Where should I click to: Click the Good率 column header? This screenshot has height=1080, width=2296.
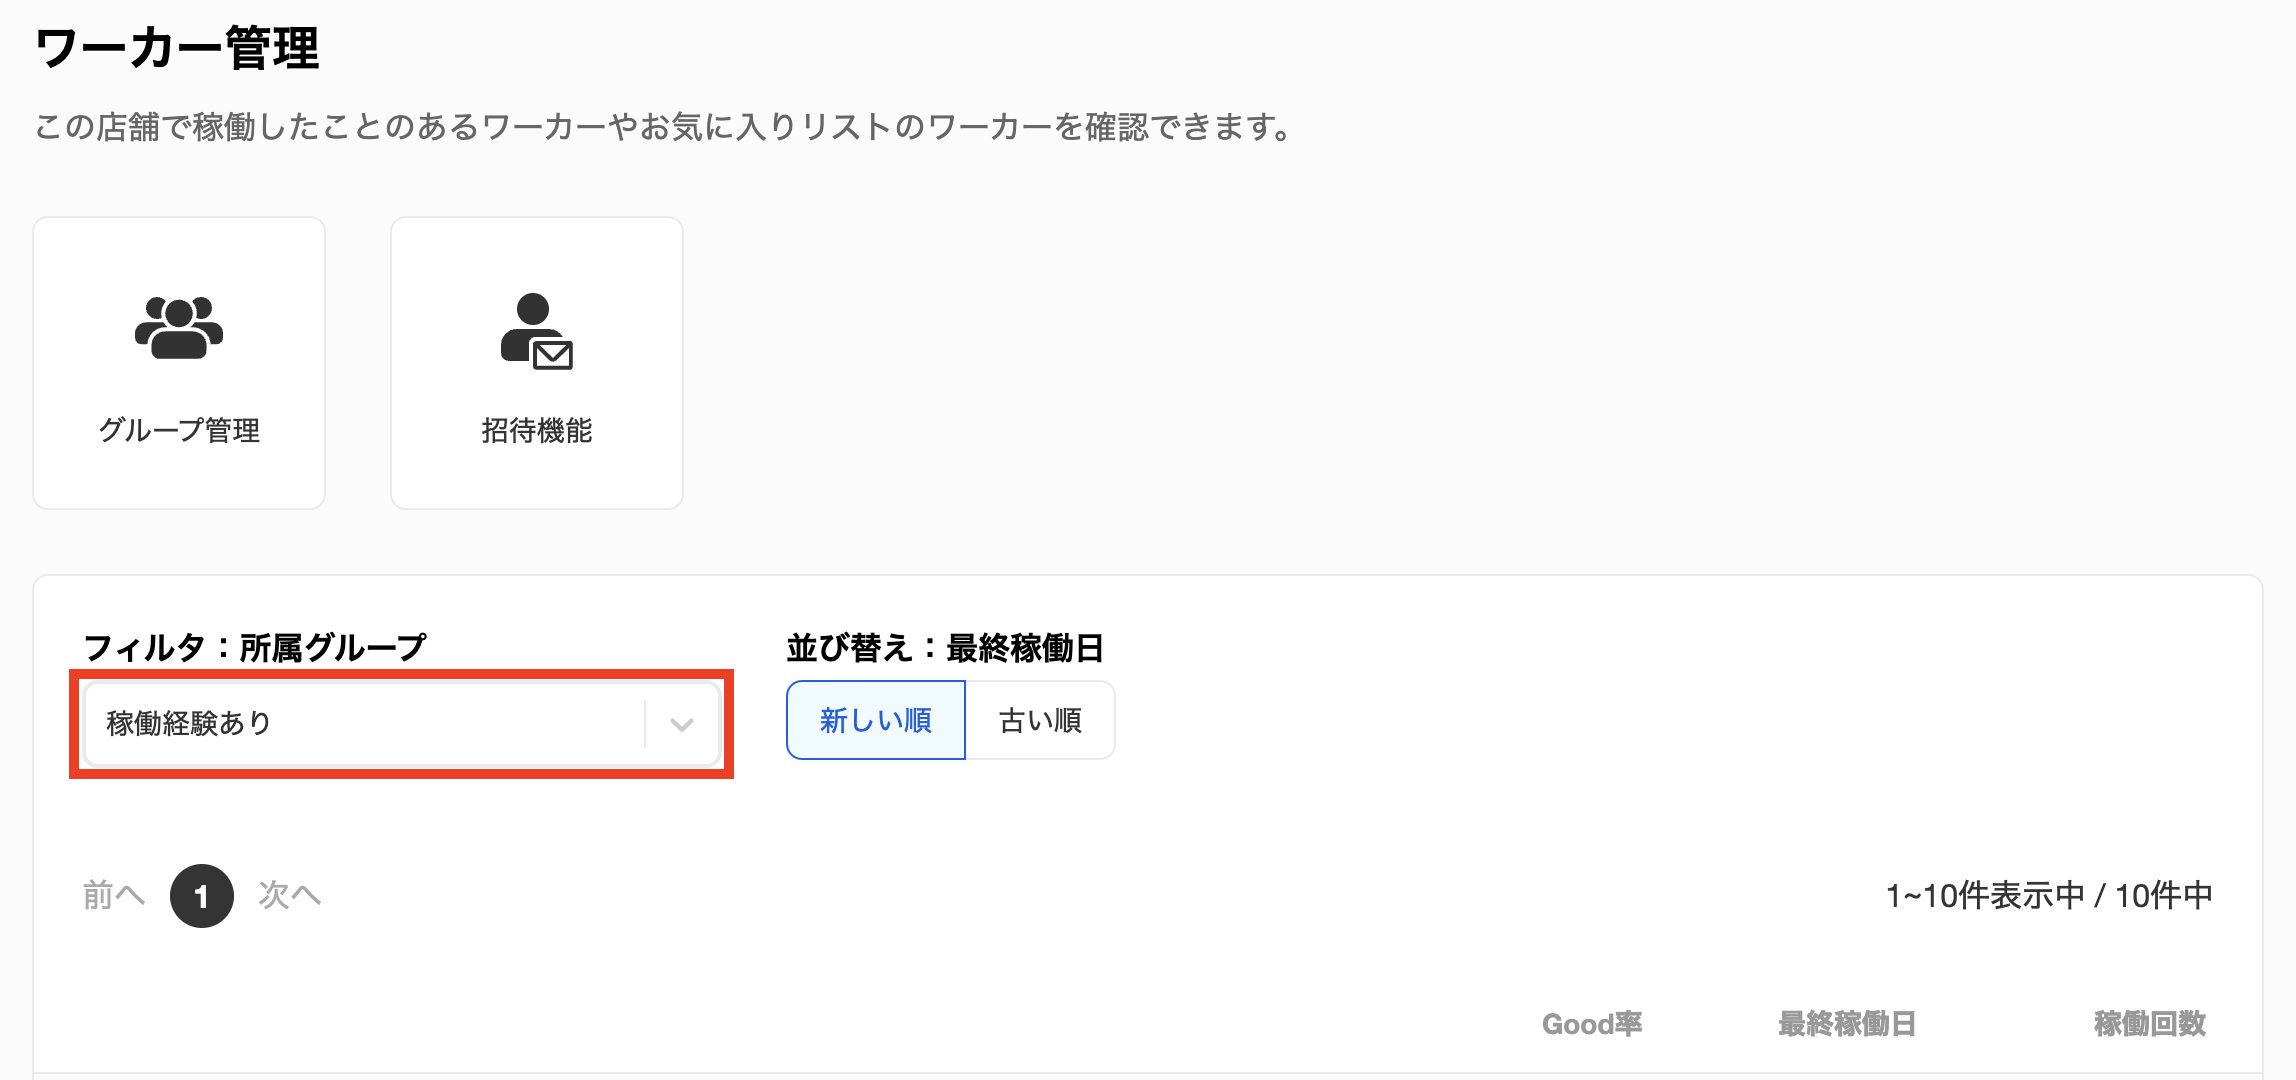click(1592, 1024)
